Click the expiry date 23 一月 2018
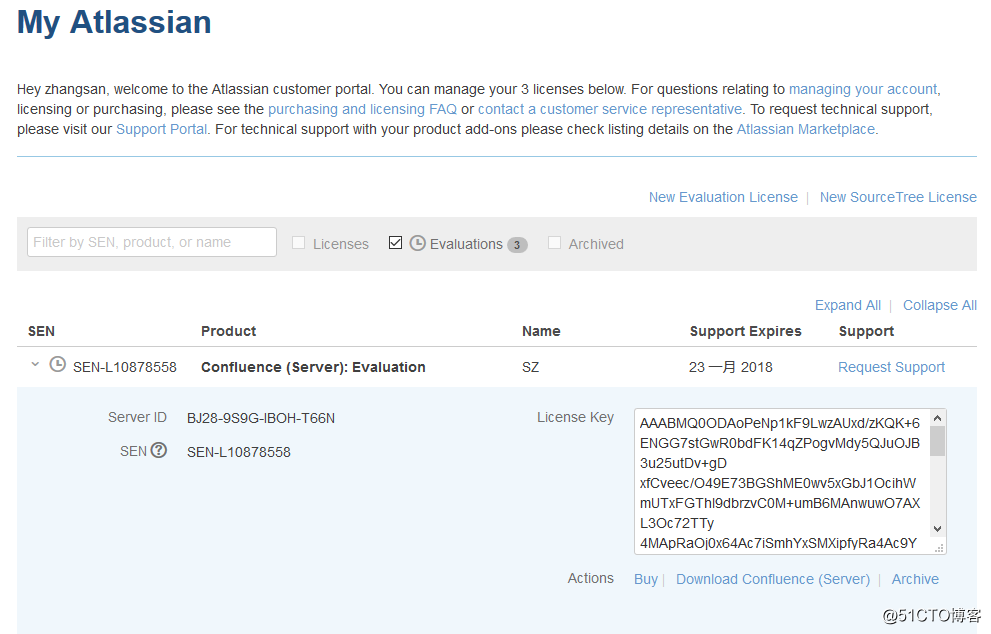The height and width of the screenshot is (634, 991). point(731,367)
